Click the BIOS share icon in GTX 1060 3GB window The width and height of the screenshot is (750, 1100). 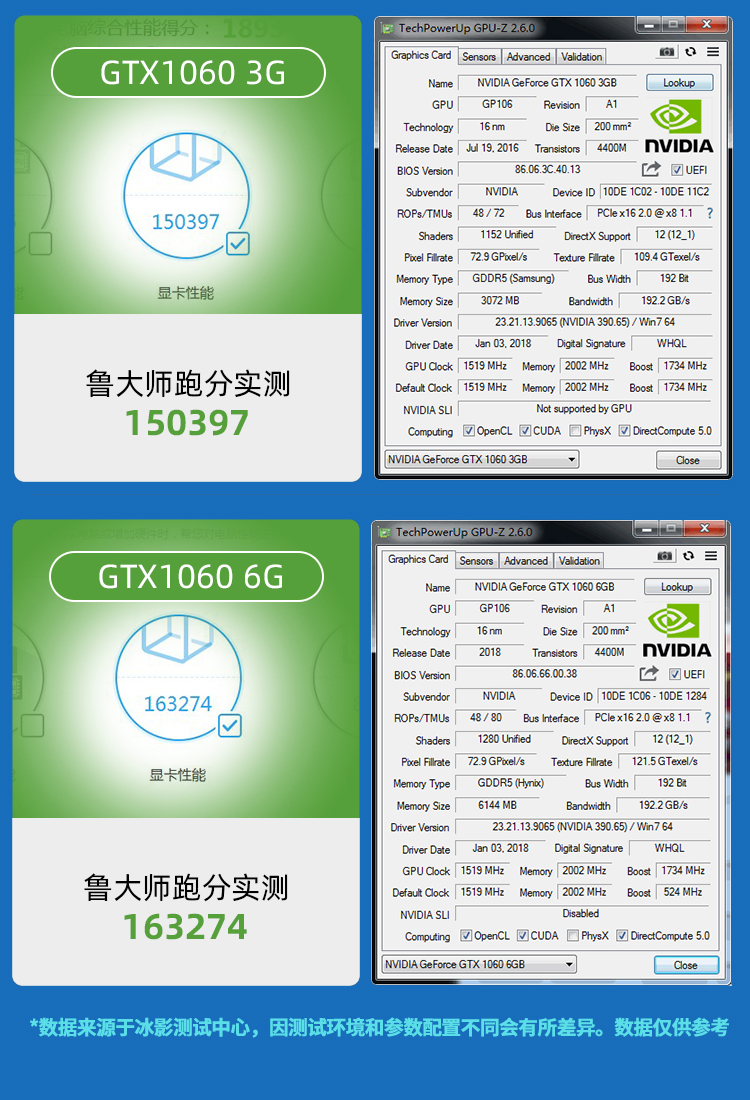click(x=651, y=169)
